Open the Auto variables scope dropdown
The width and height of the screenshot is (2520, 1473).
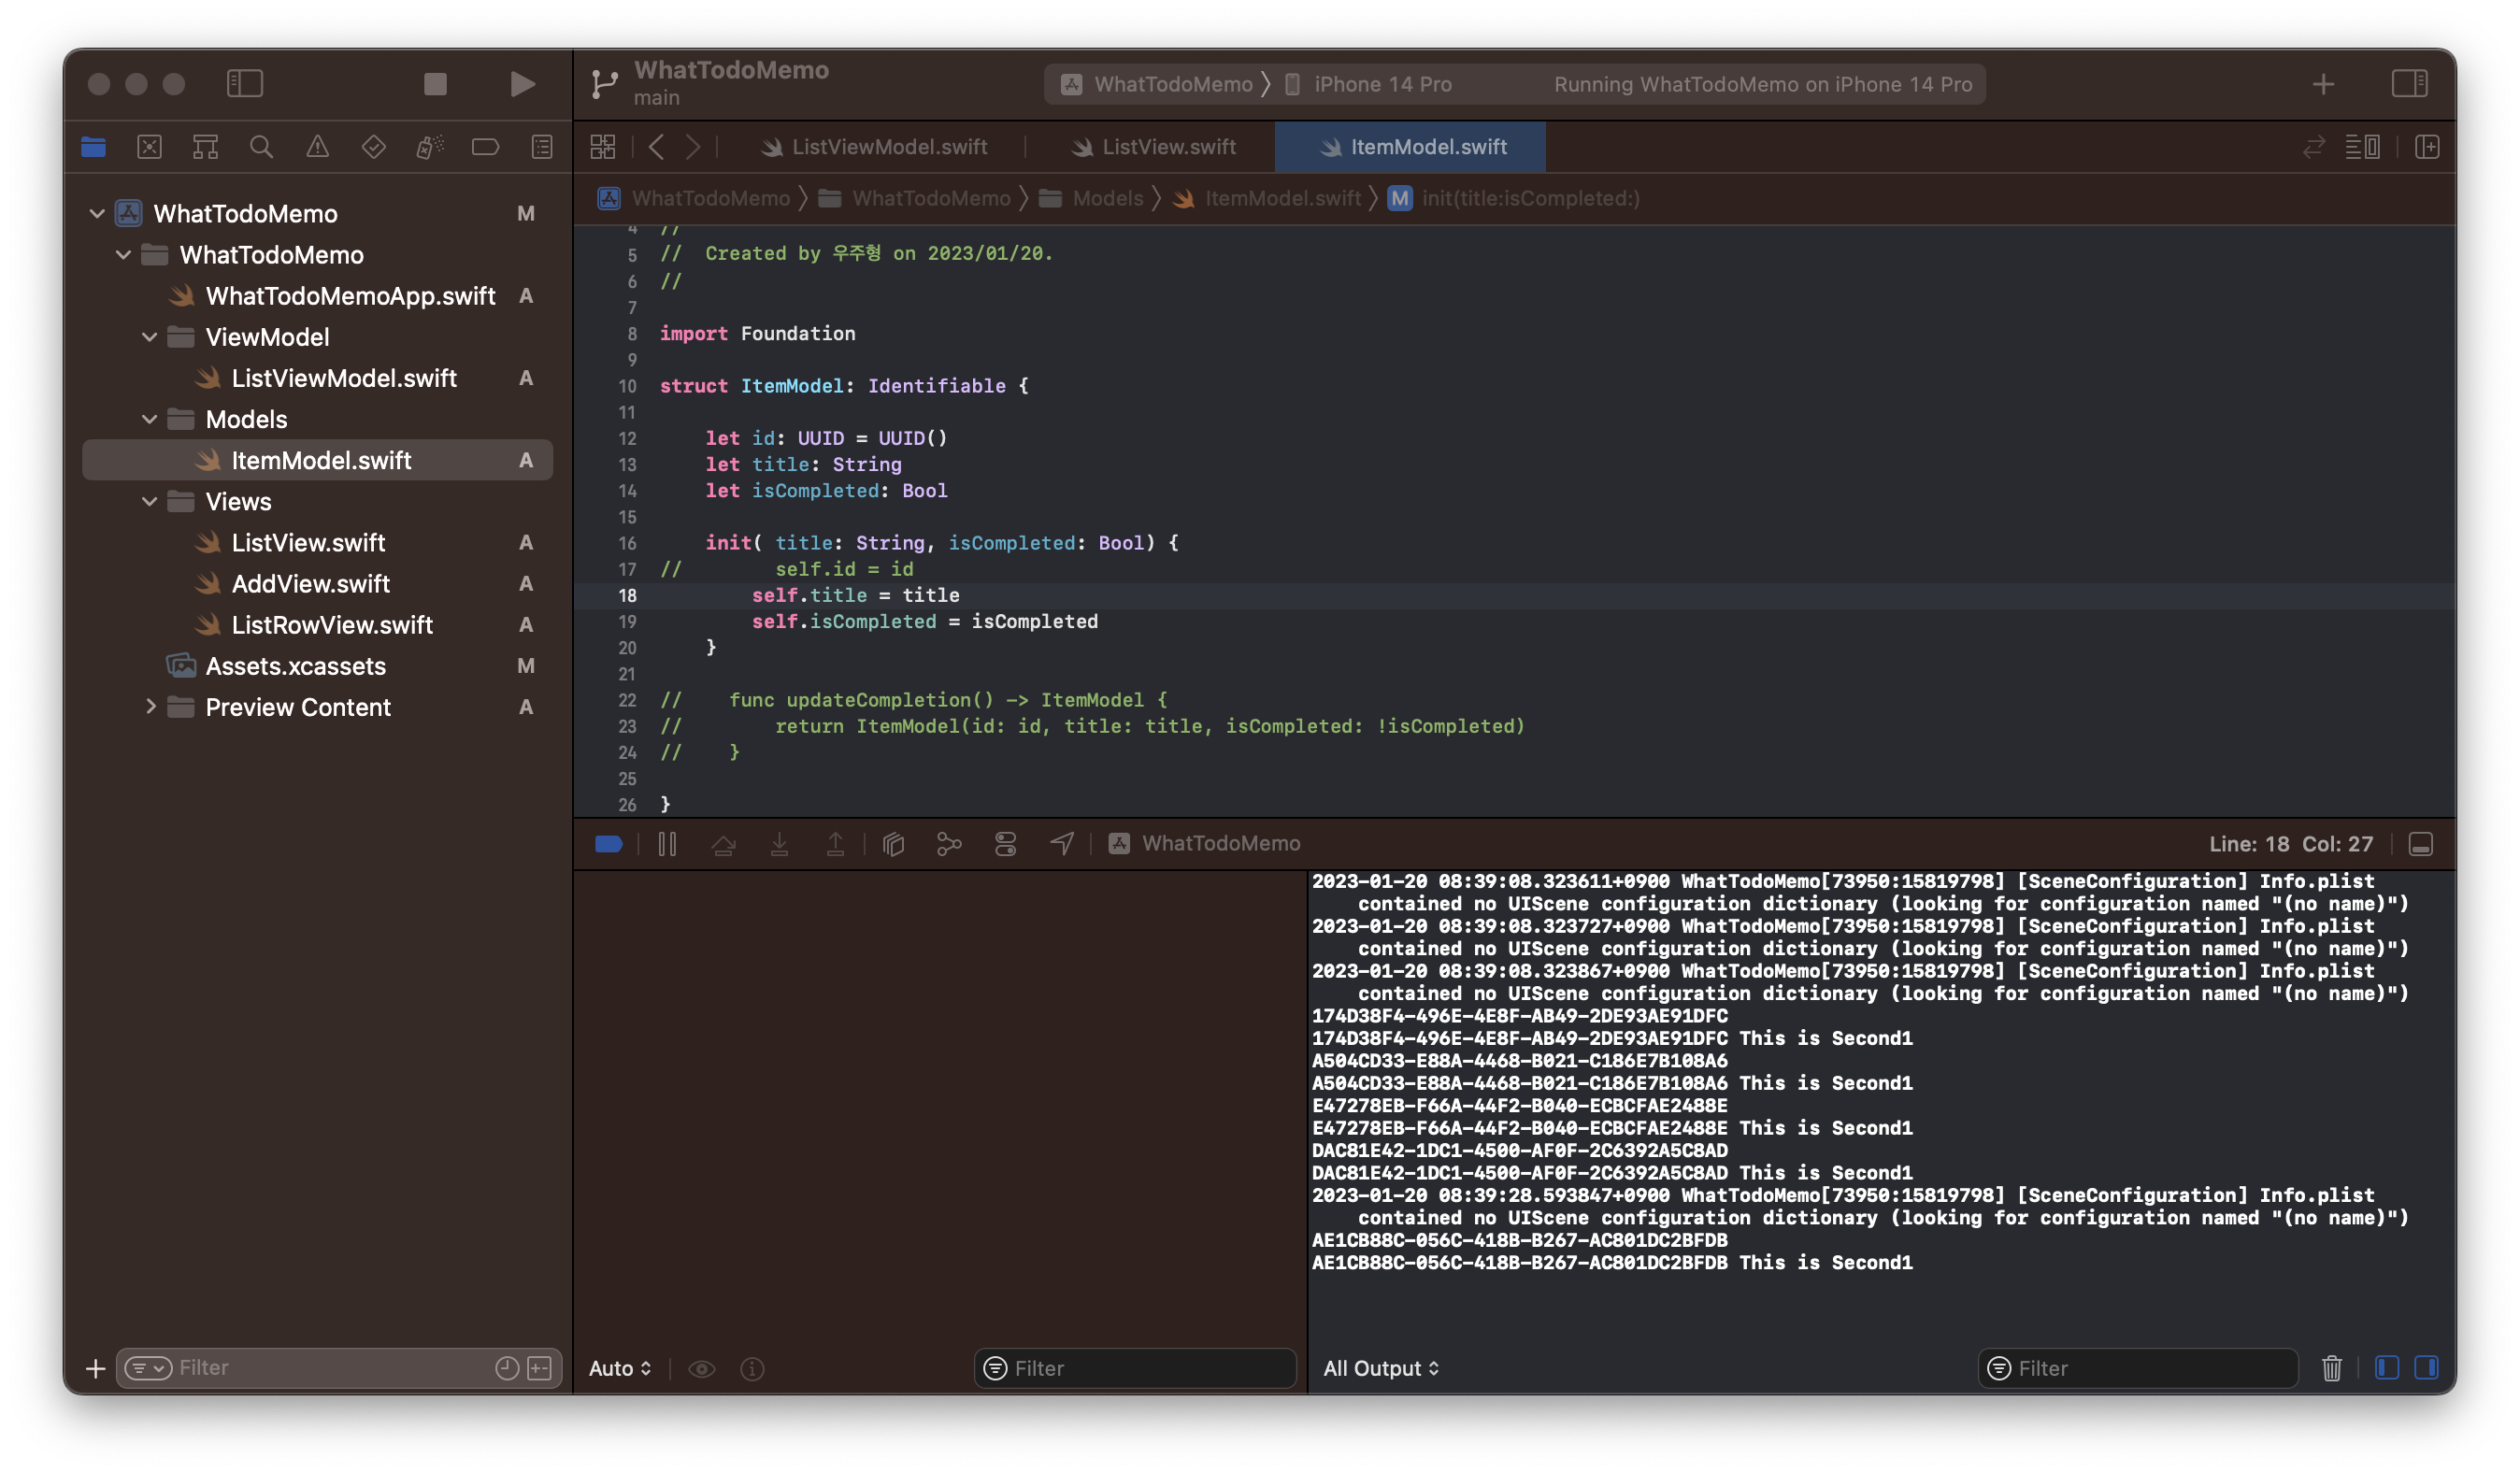click(620, 1368)
